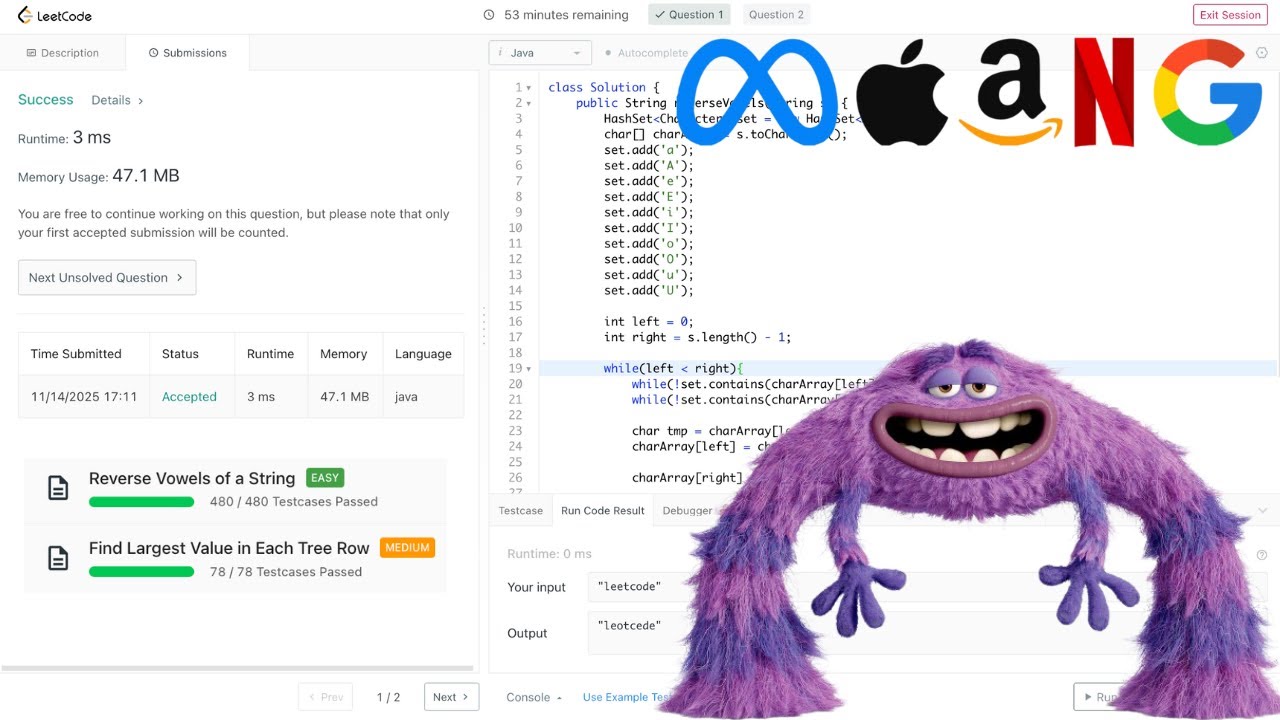The image size is (1280, 720).
Task: Click the horizontal scrollbar under the submissions panel
Action: tap(237, 668)
